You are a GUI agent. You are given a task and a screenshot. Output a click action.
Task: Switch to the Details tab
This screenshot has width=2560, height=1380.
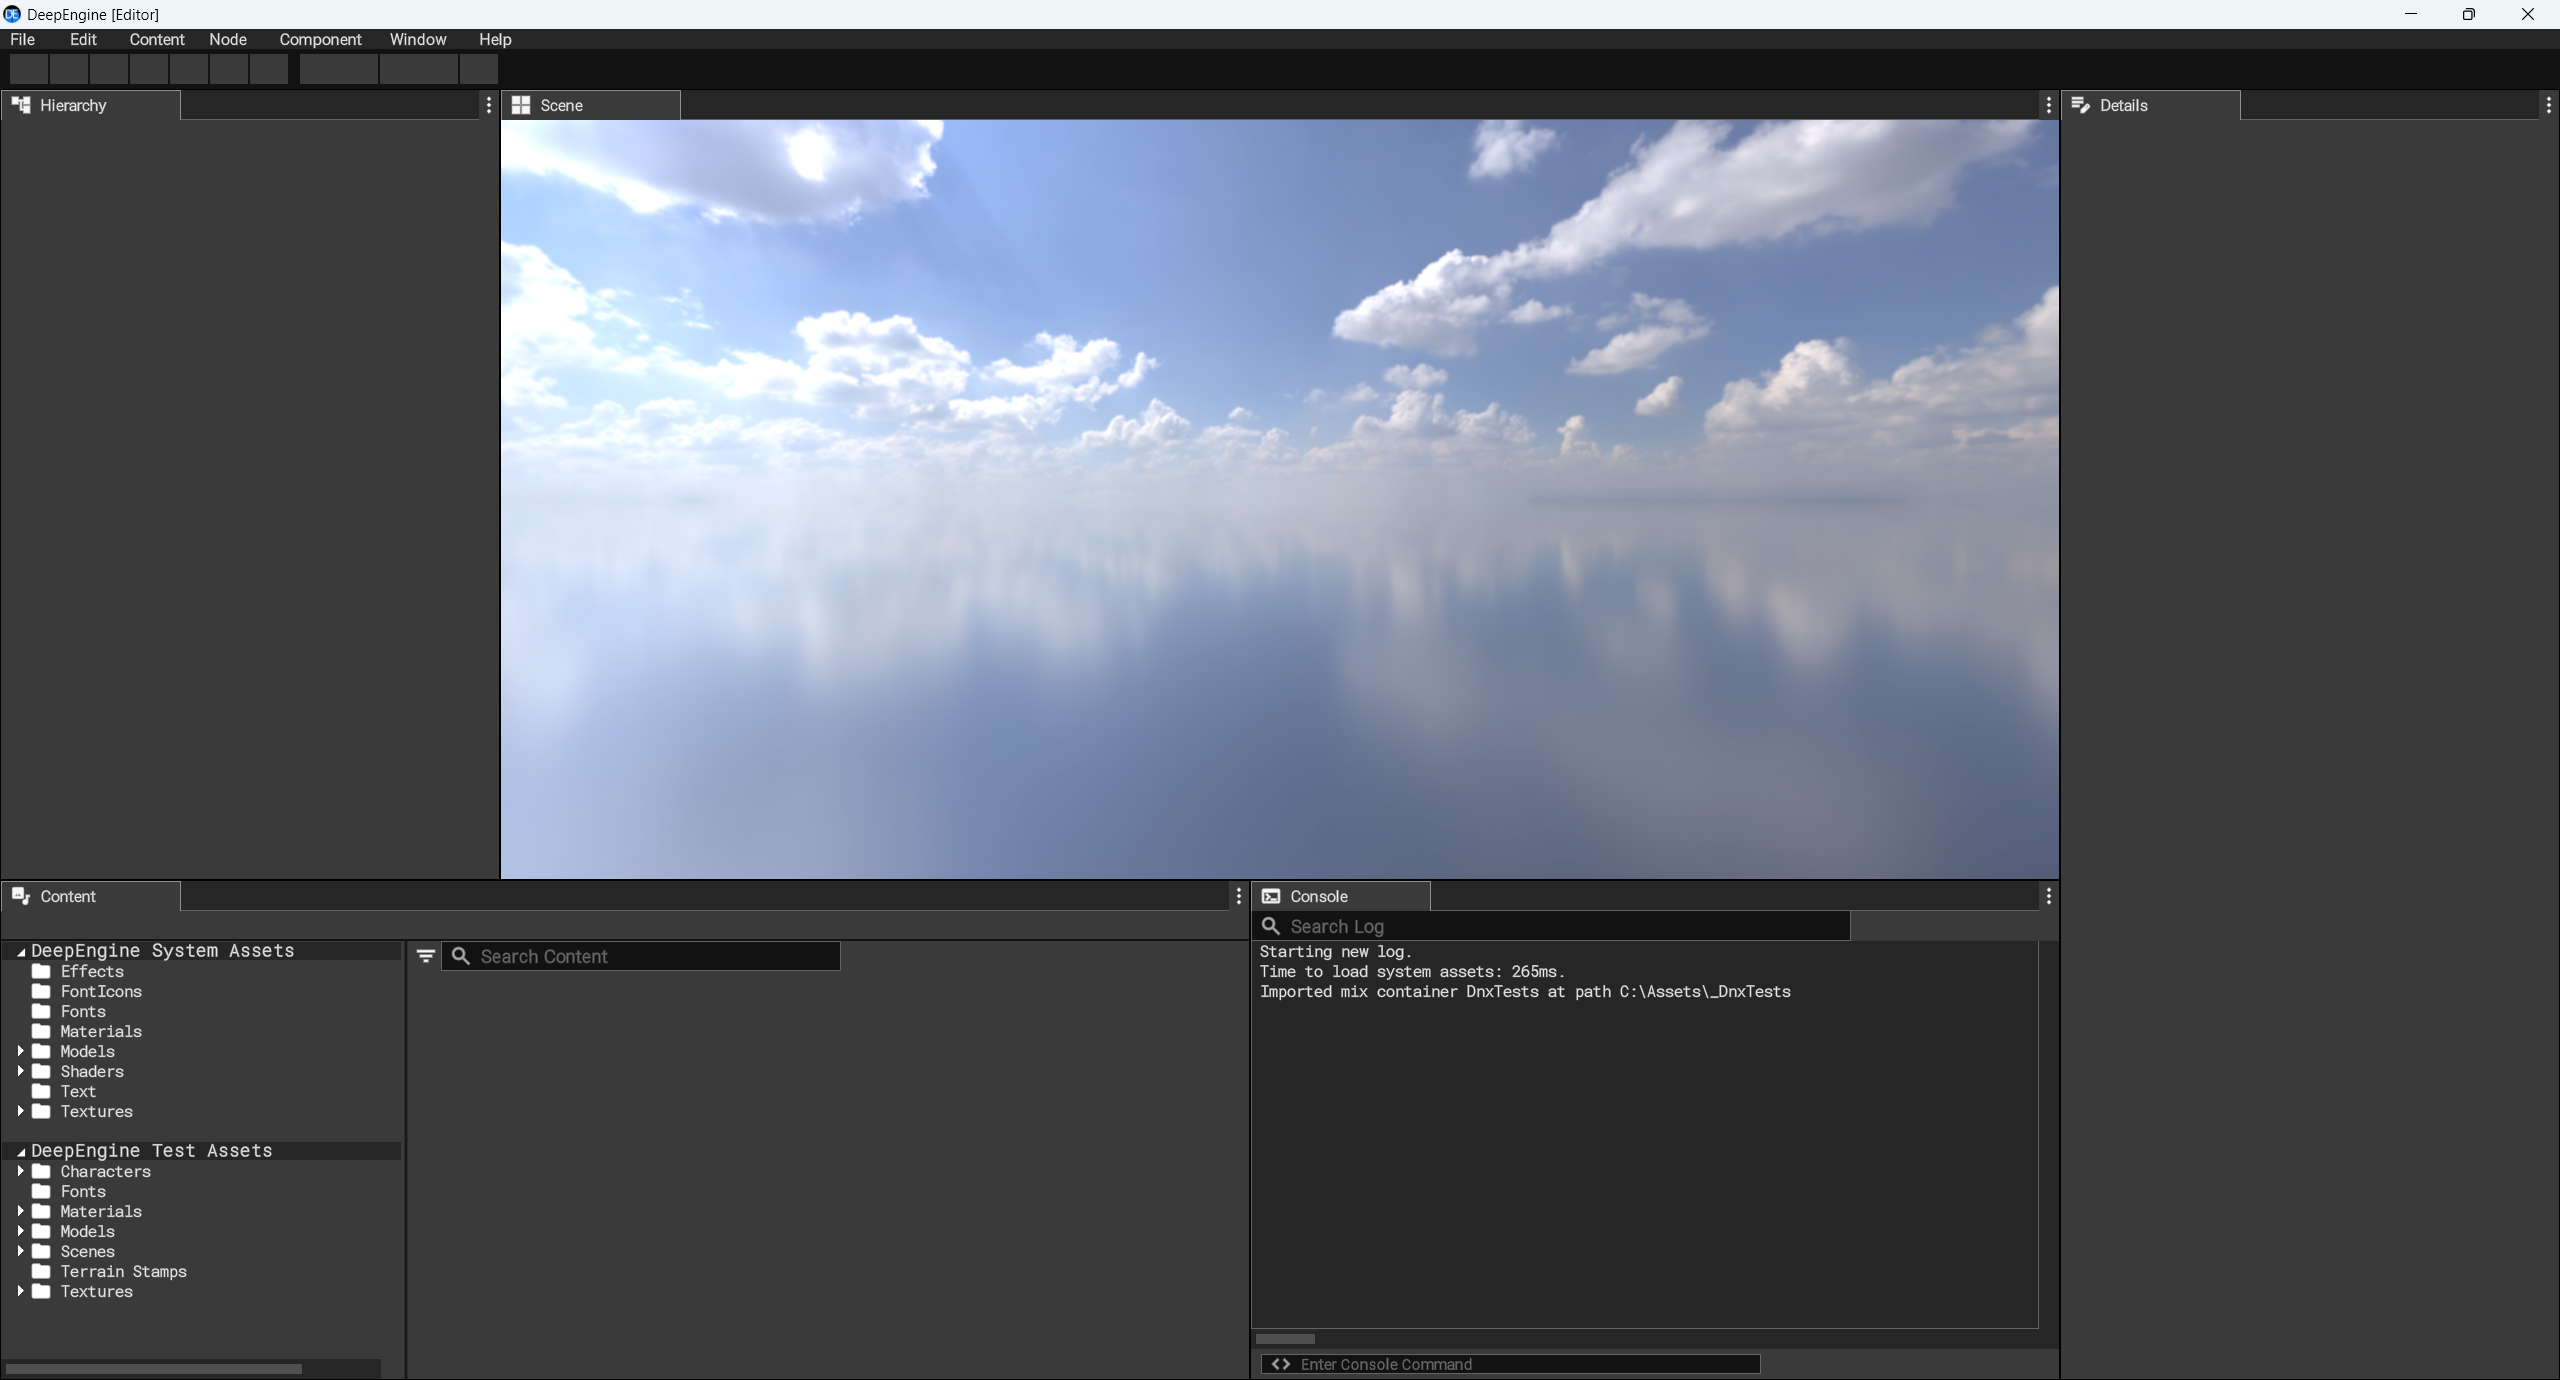click(2151, 105)
